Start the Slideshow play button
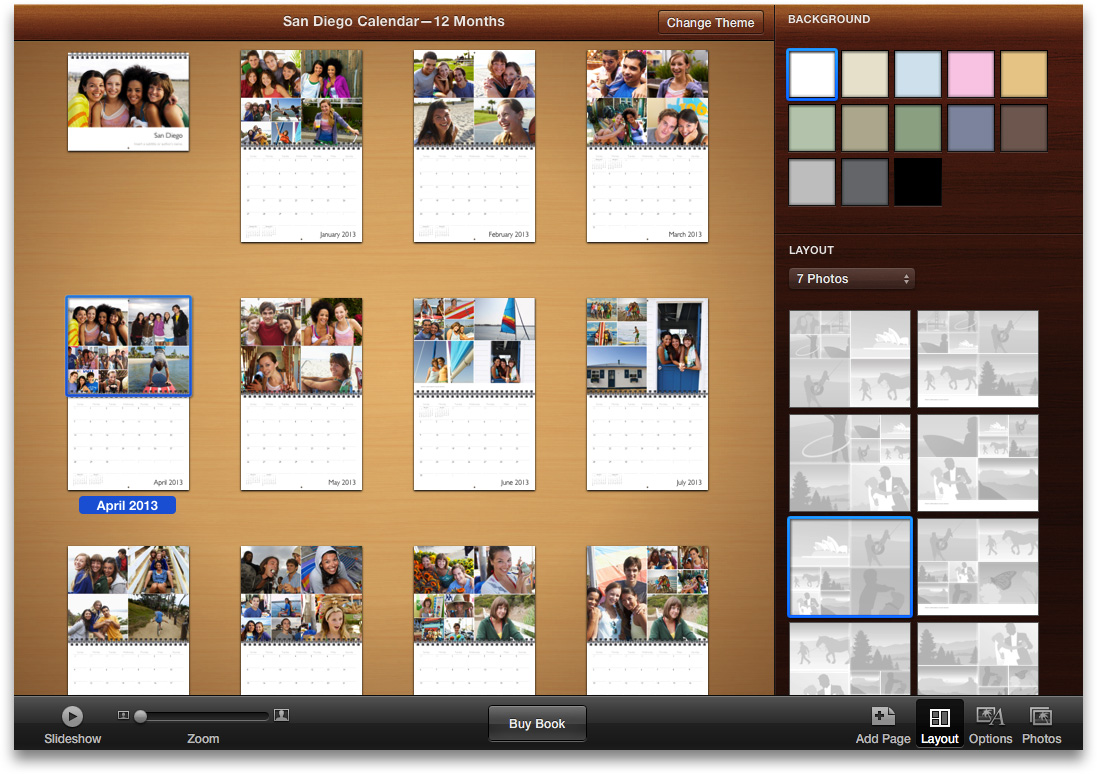1097x774 pixels. pyautogui.click(x=72, y=716)
